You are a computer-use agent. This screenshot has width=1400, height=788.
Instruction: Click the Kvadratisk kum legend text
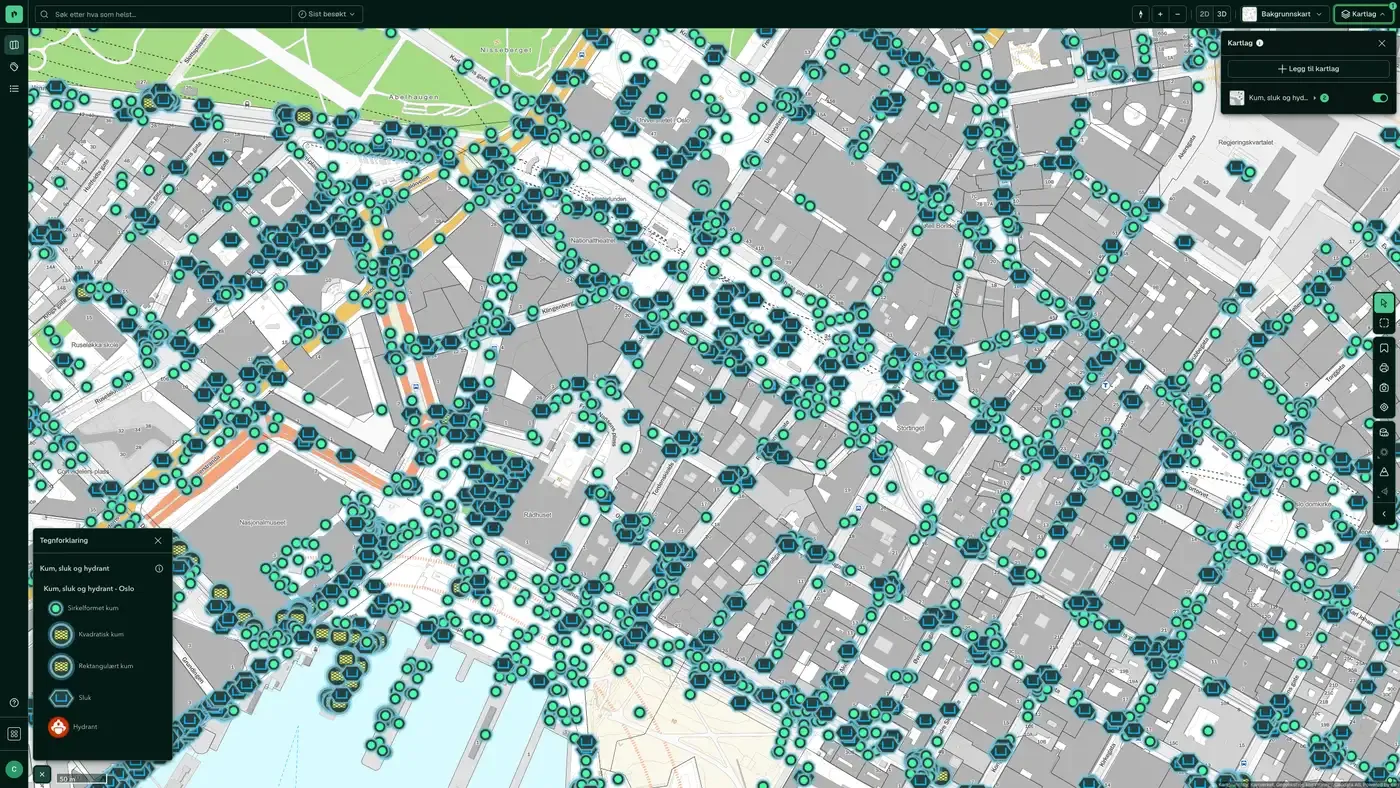coord(101,635)
